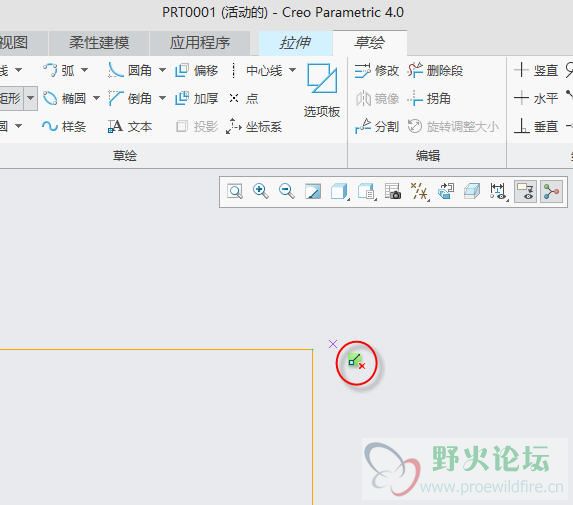Open the View Manager camera icon

(393, 191)
